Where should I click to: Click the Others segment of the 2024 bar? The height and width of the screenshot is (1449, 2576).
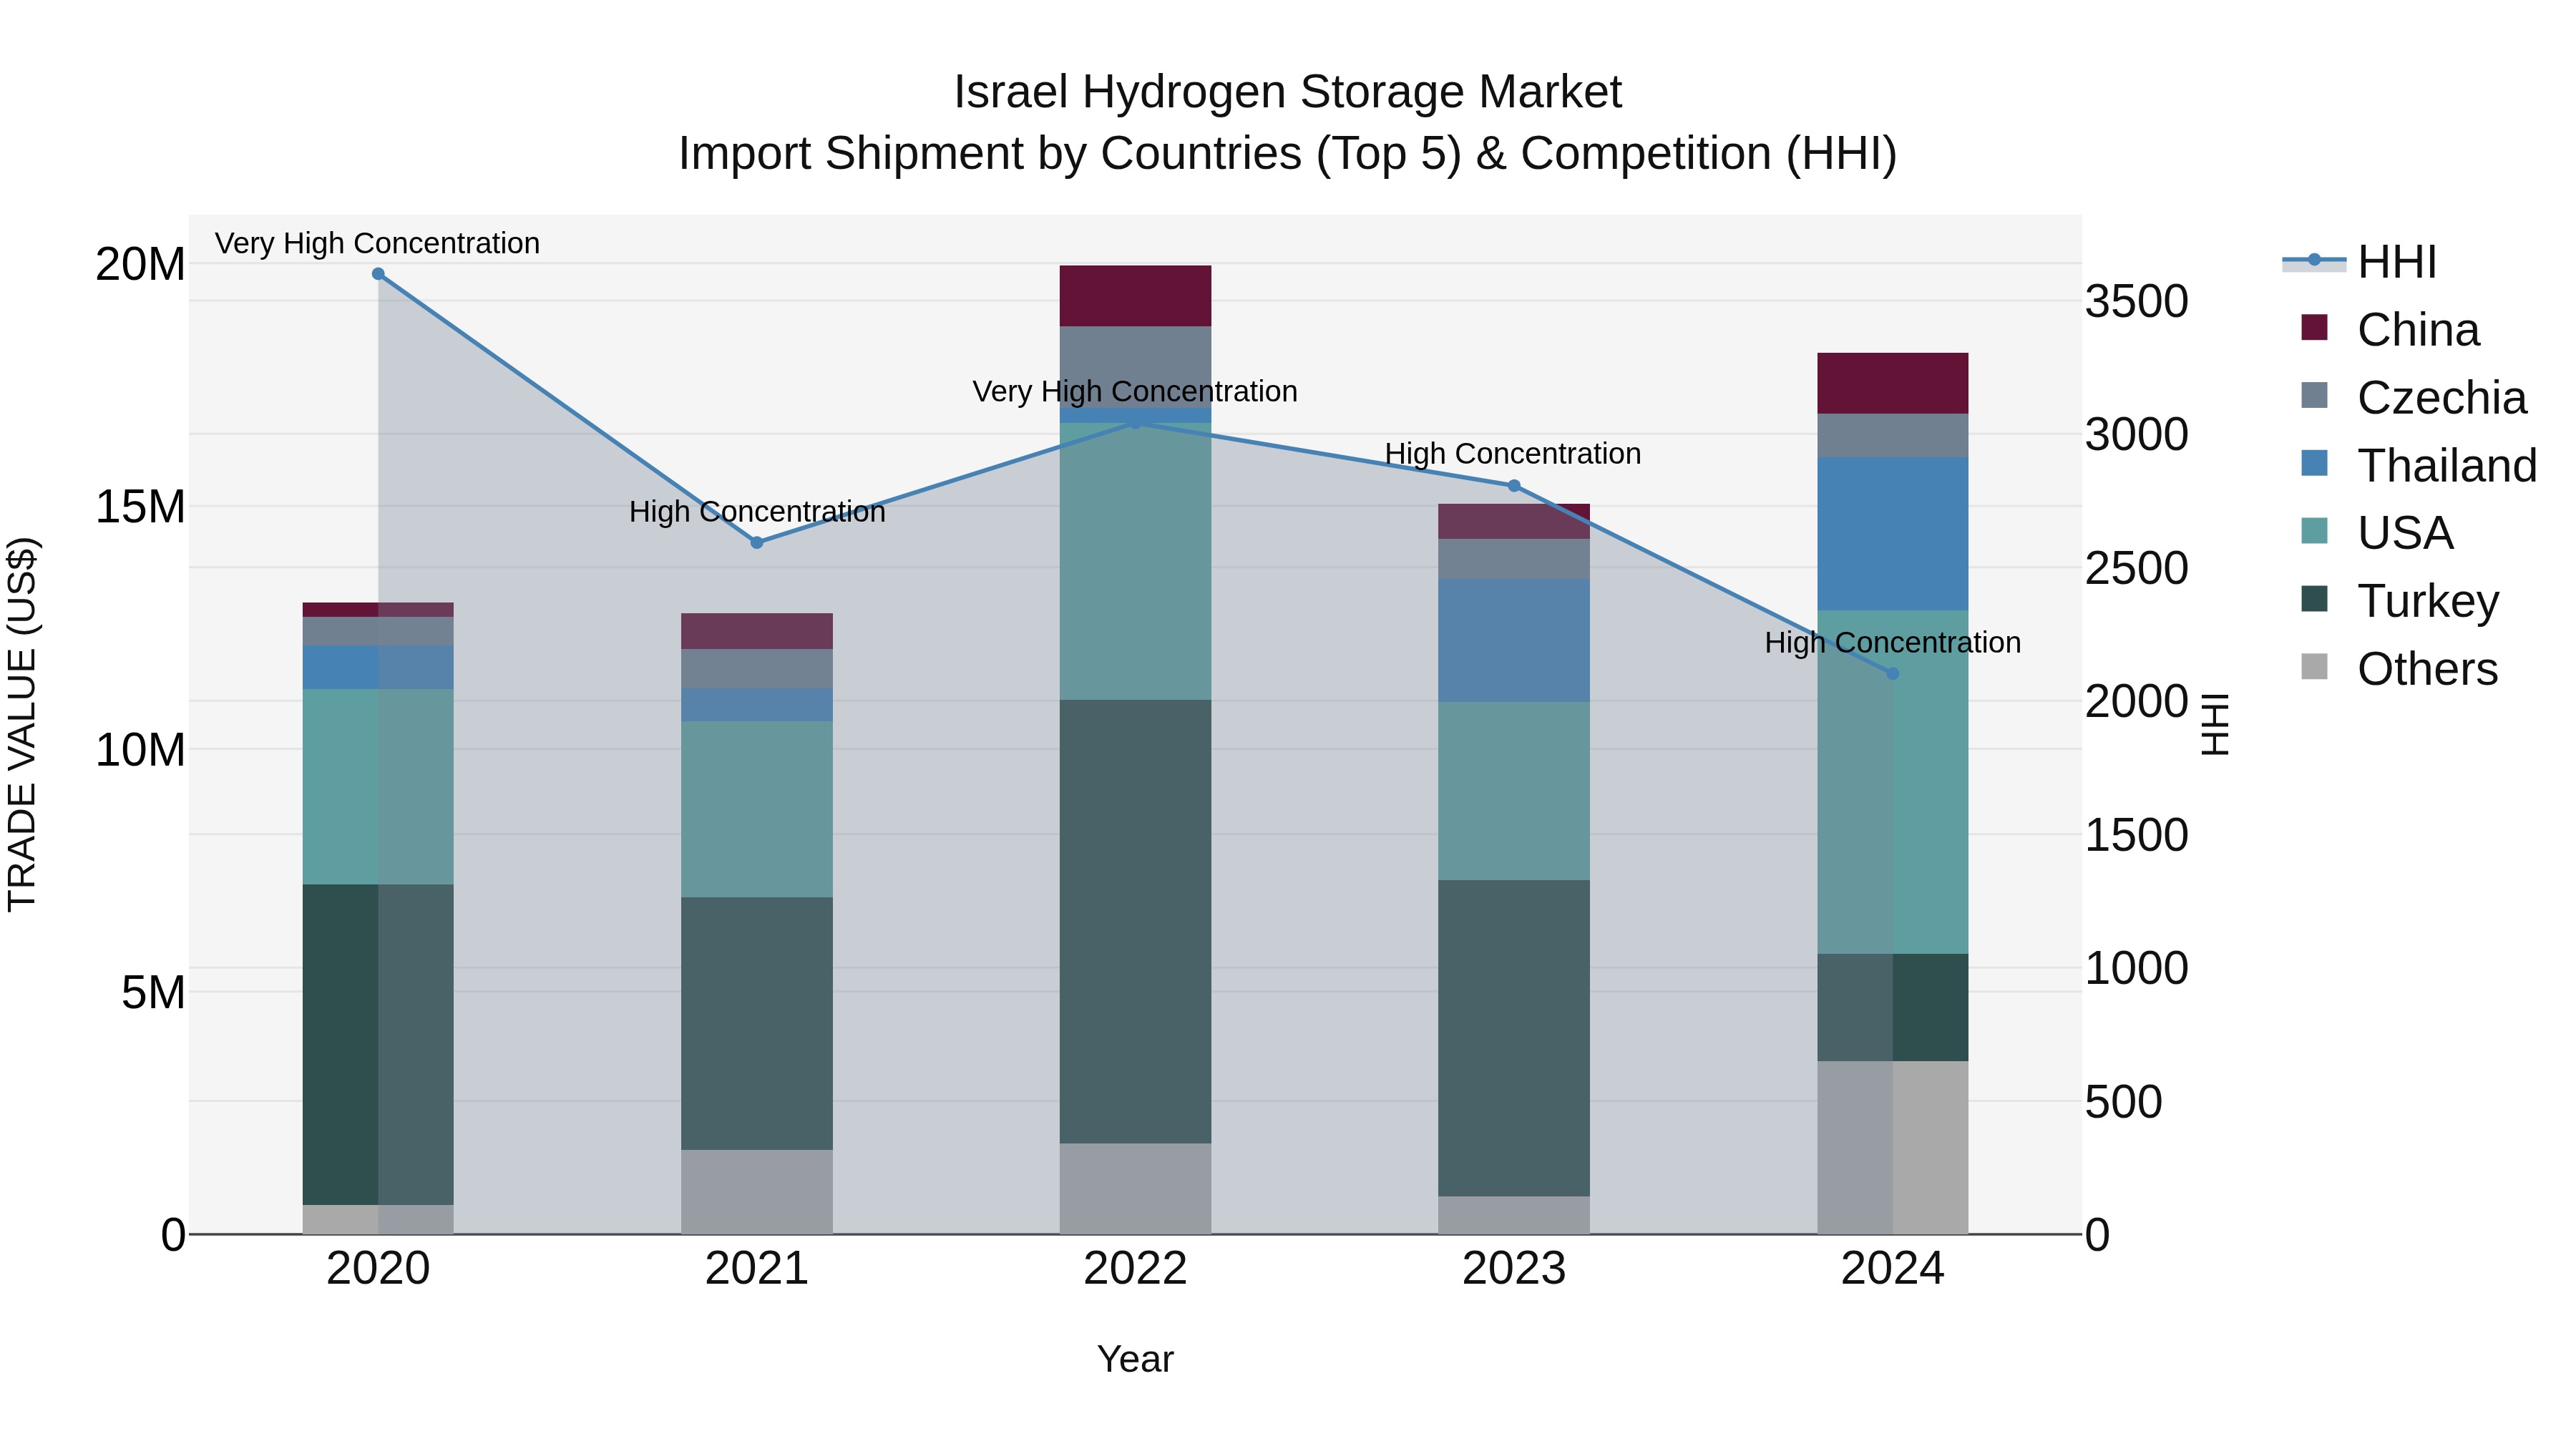click(1892, 1147)
